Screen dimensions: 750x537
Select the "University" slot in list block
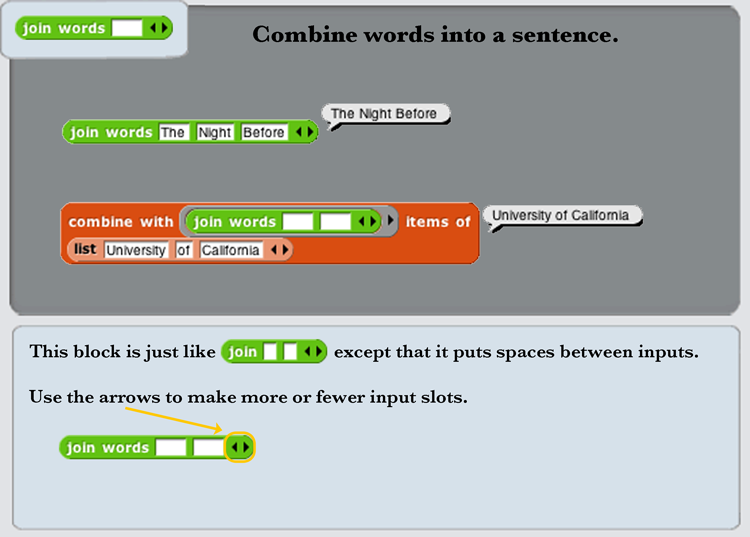pyautogui.click(x=136, y=250)
